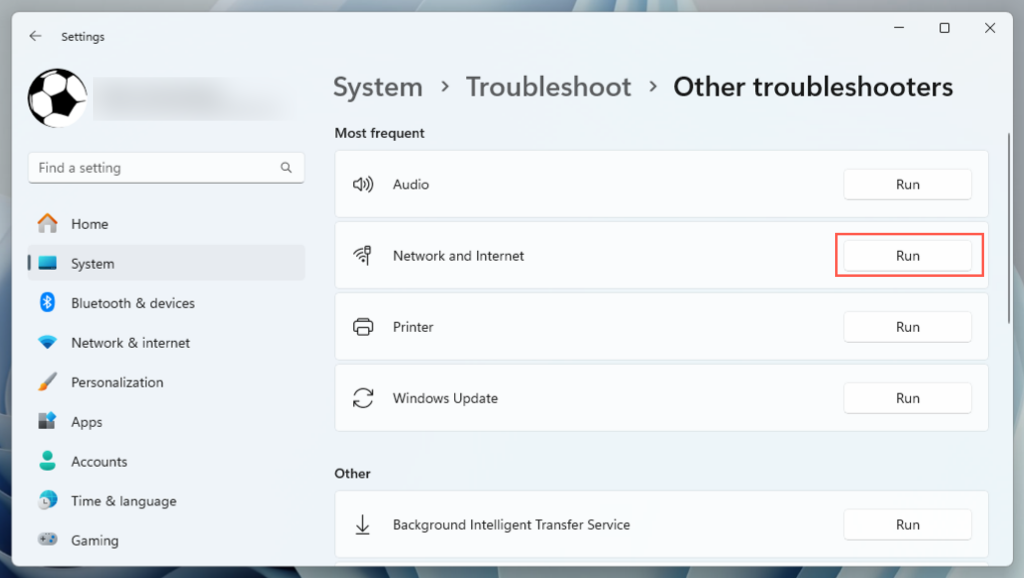Run the Network and Internet troubleshooter

[x=907, y=256]
